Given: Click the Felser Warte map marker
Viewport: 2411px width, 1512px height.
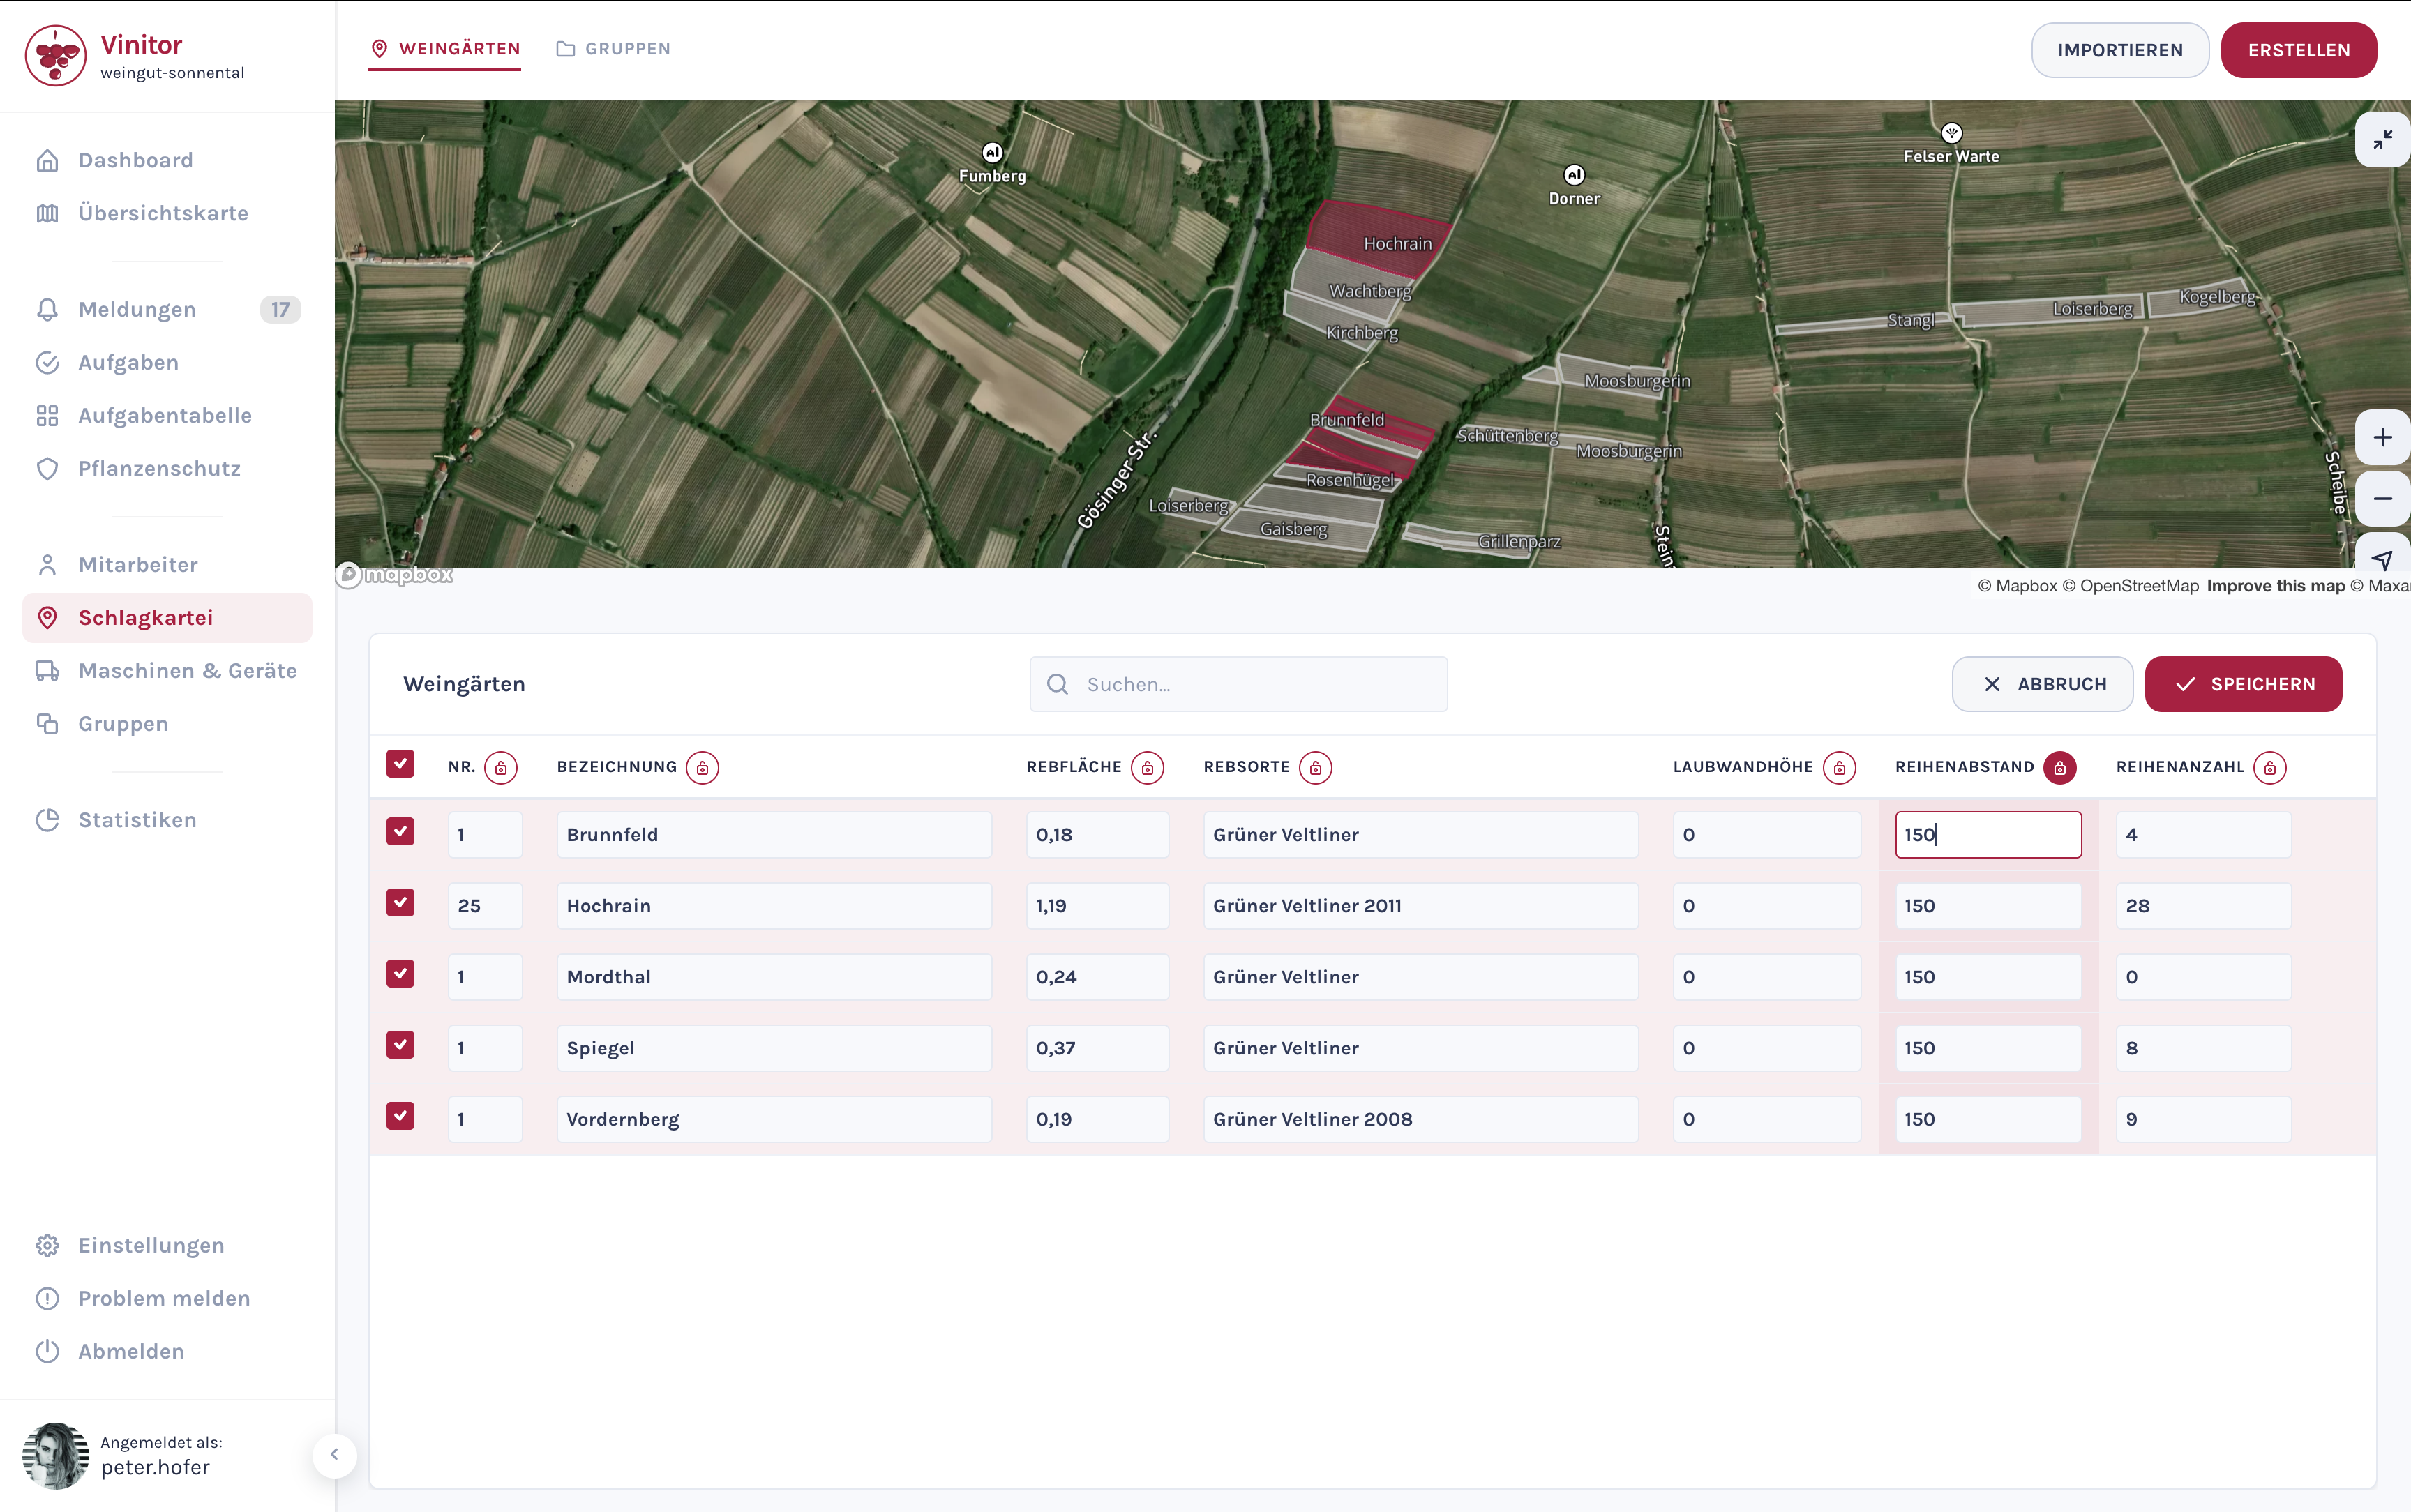Looking at the screenshot, I should 1951,133.
